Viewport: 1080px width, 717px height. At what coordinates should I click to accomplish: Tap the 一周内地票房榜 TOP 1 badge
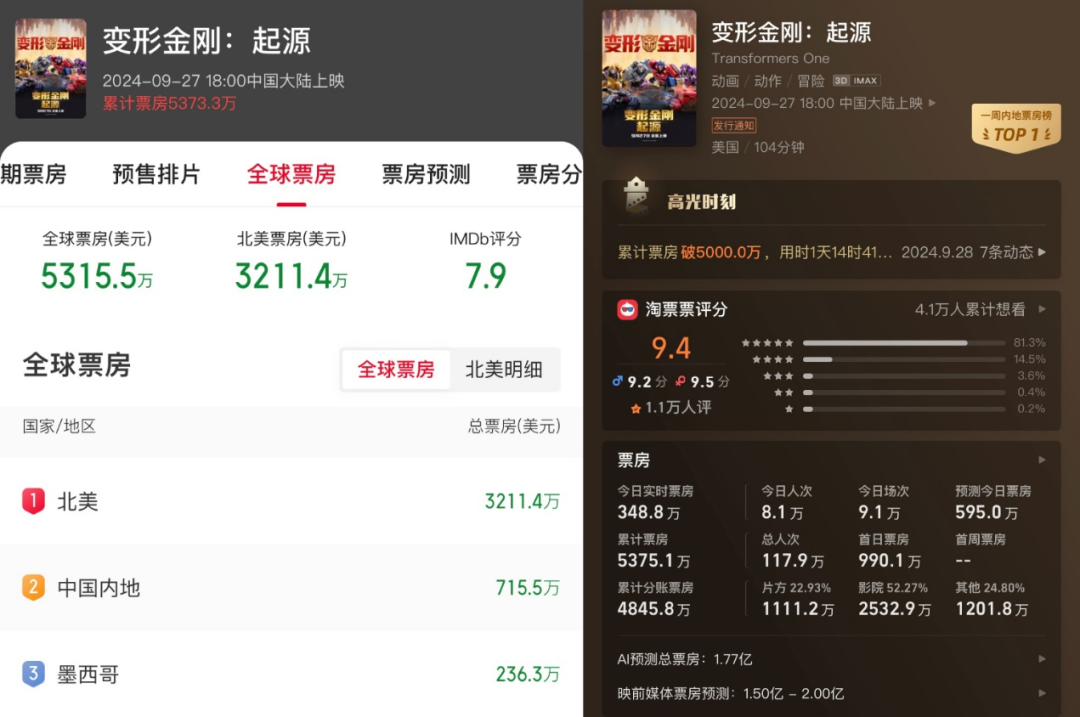(x=1016, y=127)
